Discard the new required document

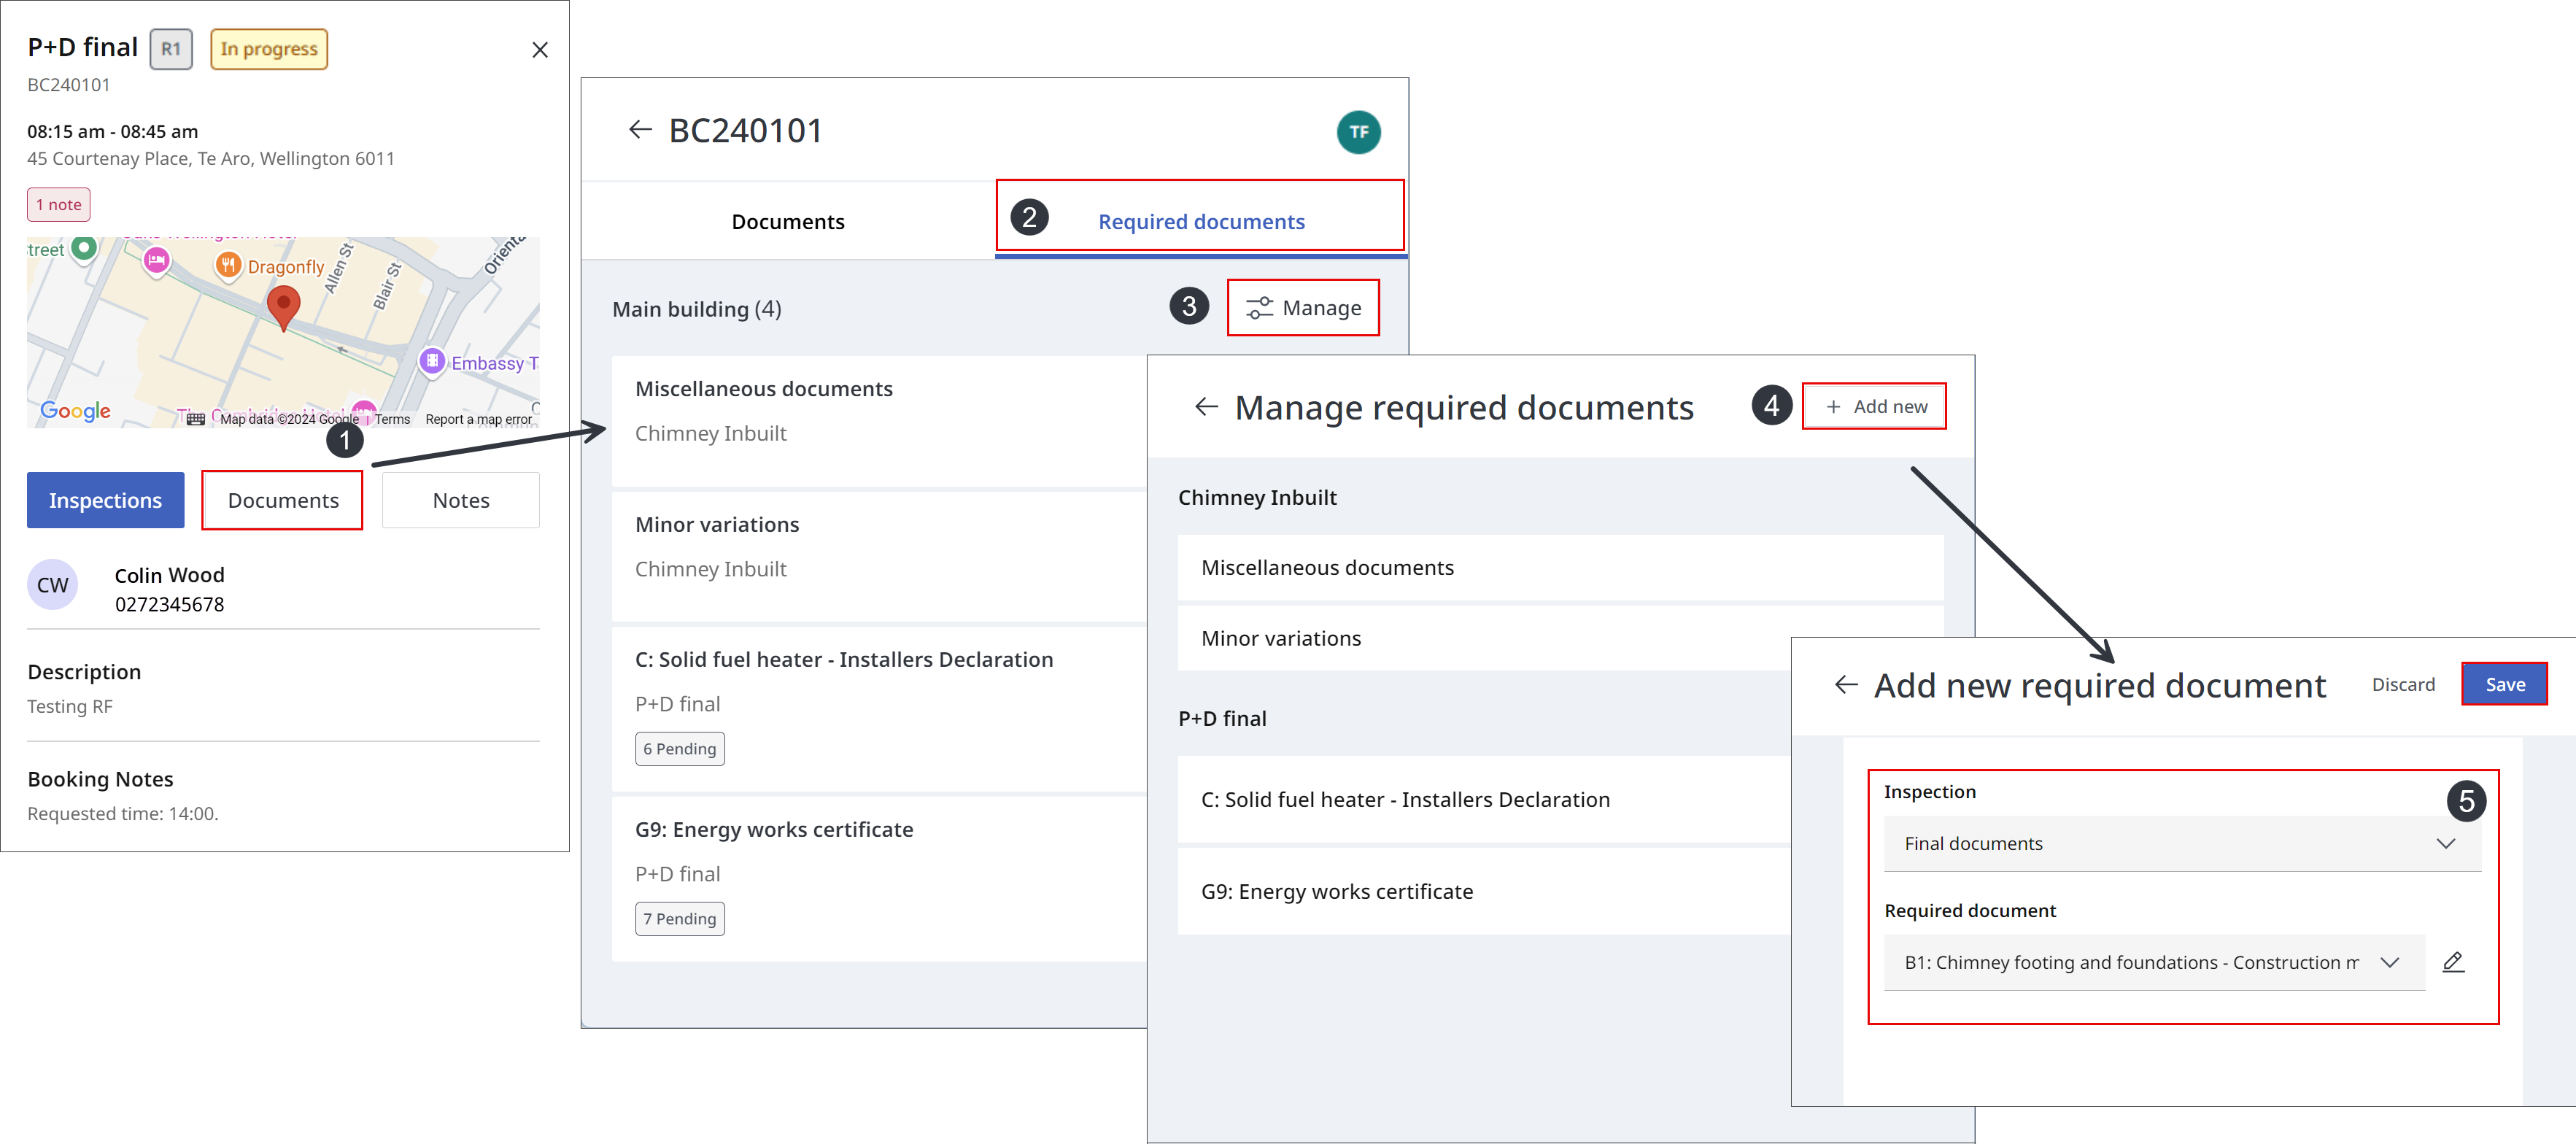point(2403,685)
